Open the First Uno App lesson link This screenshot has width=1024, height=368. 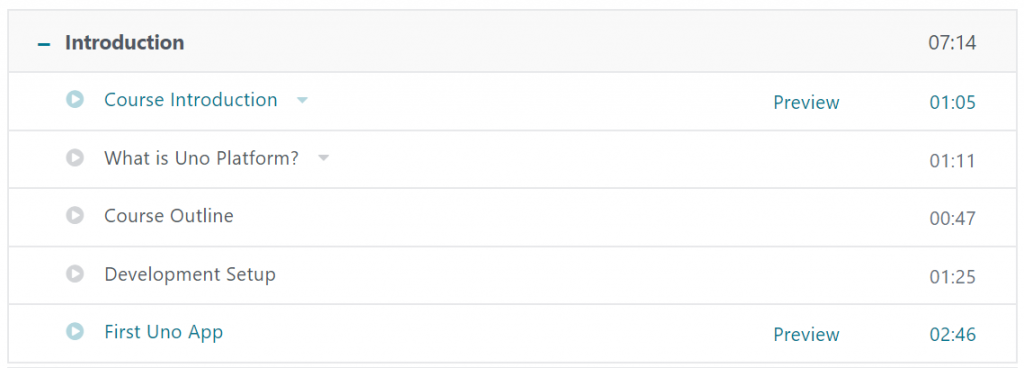(164, 332)
